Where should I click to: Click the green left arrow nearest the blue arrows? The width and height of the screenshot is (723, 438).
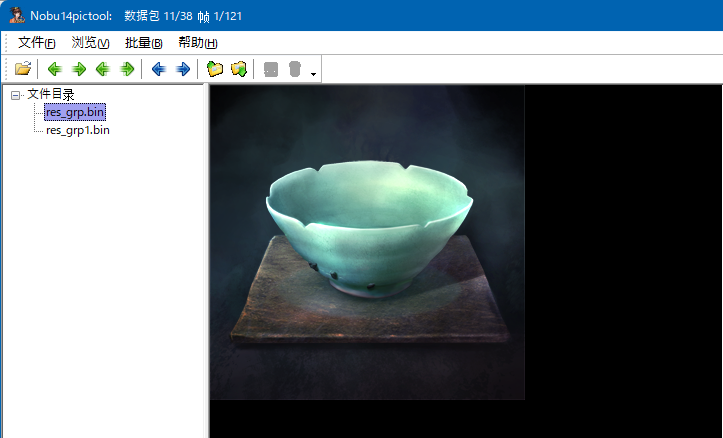pyautogui.click(x=102, y=69)
